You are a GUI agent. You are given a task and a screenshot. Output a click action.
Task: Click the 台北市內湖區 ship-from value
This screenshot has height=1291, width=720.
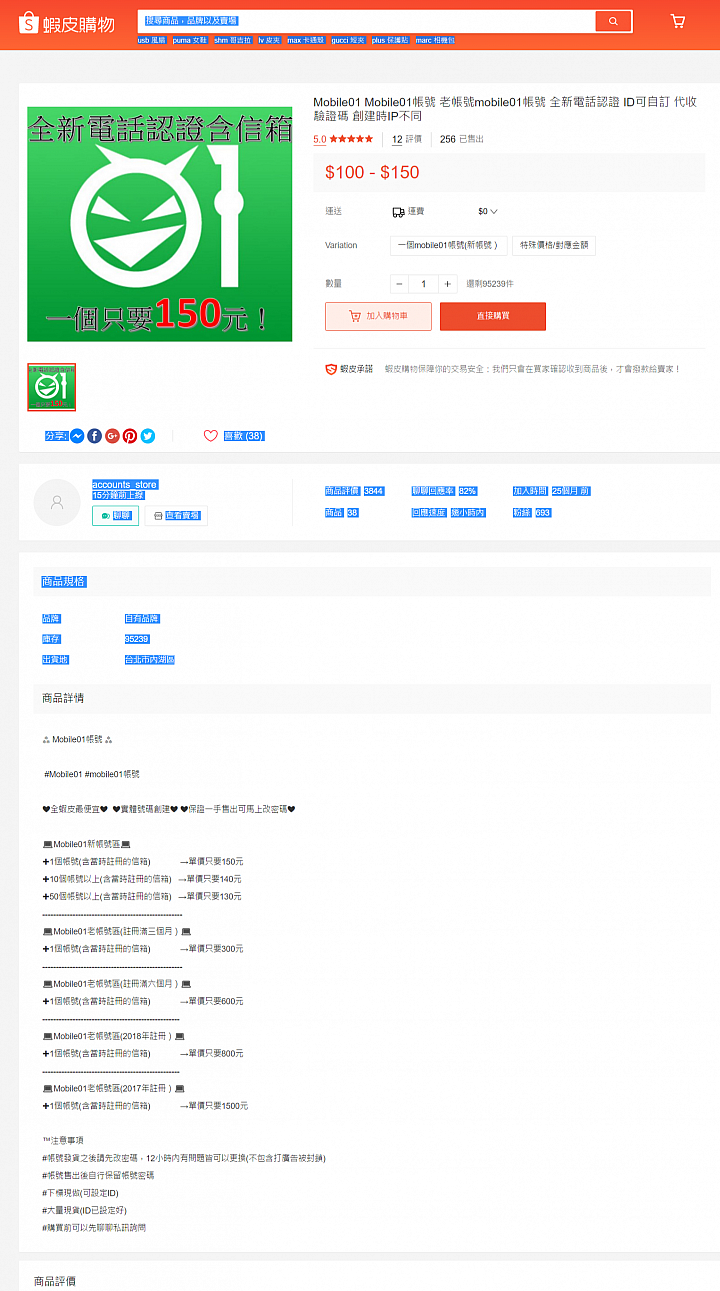150,660
